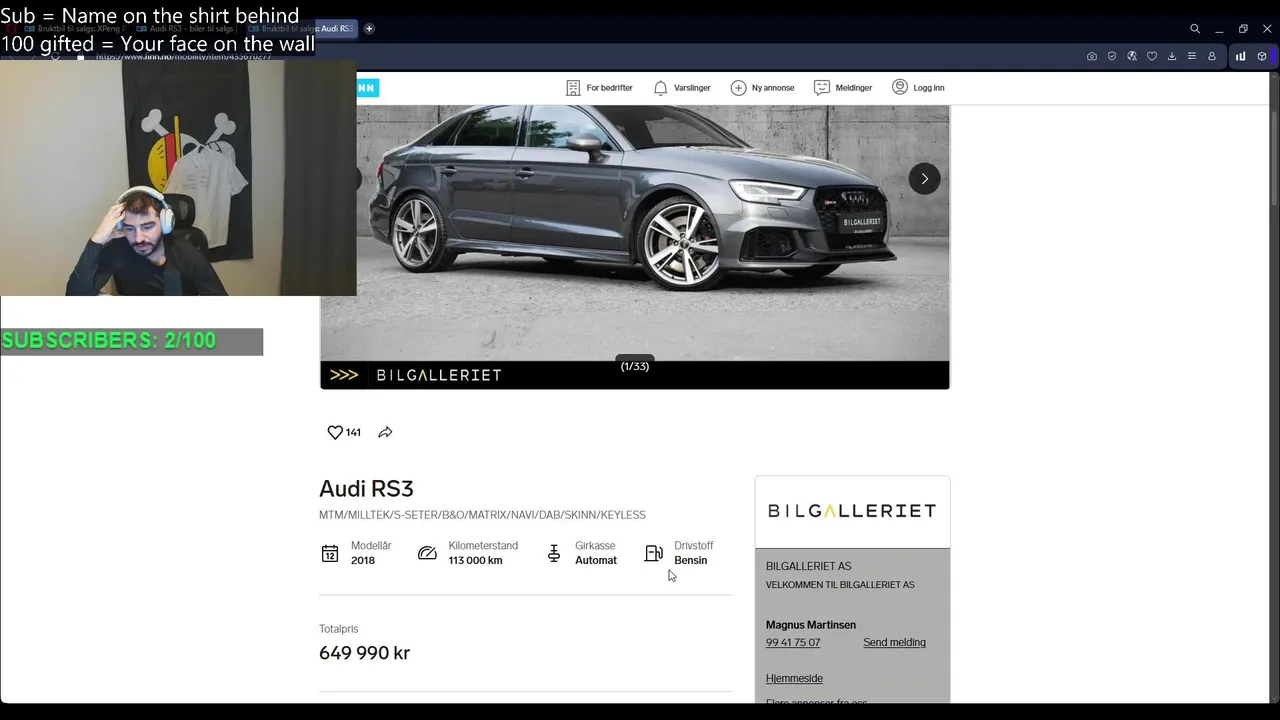1280x720 pixels.
Task: Open the easy setup sliders icon
Action: coord(1192,56)
